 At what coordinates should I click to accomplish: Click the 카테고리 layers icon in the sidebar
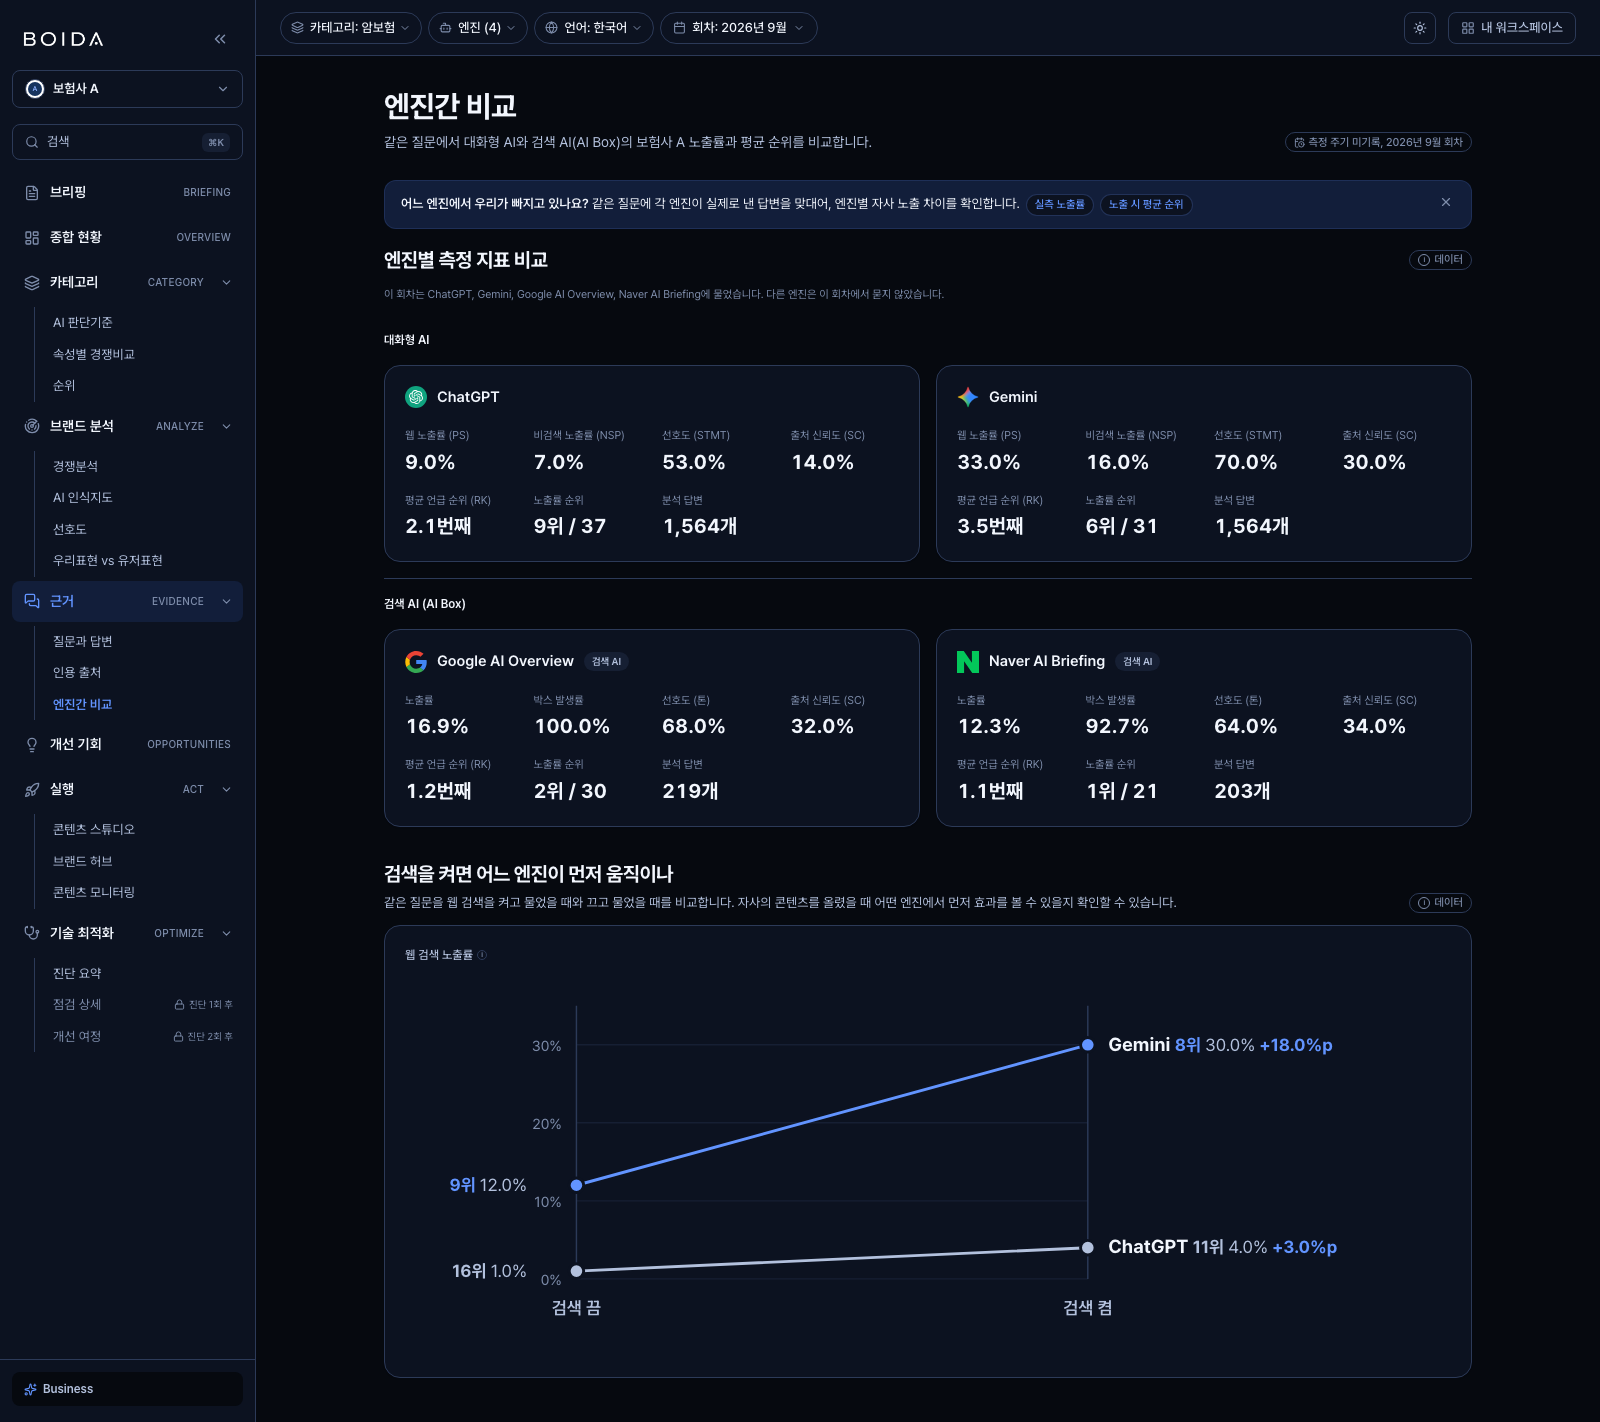coord(32,282)
